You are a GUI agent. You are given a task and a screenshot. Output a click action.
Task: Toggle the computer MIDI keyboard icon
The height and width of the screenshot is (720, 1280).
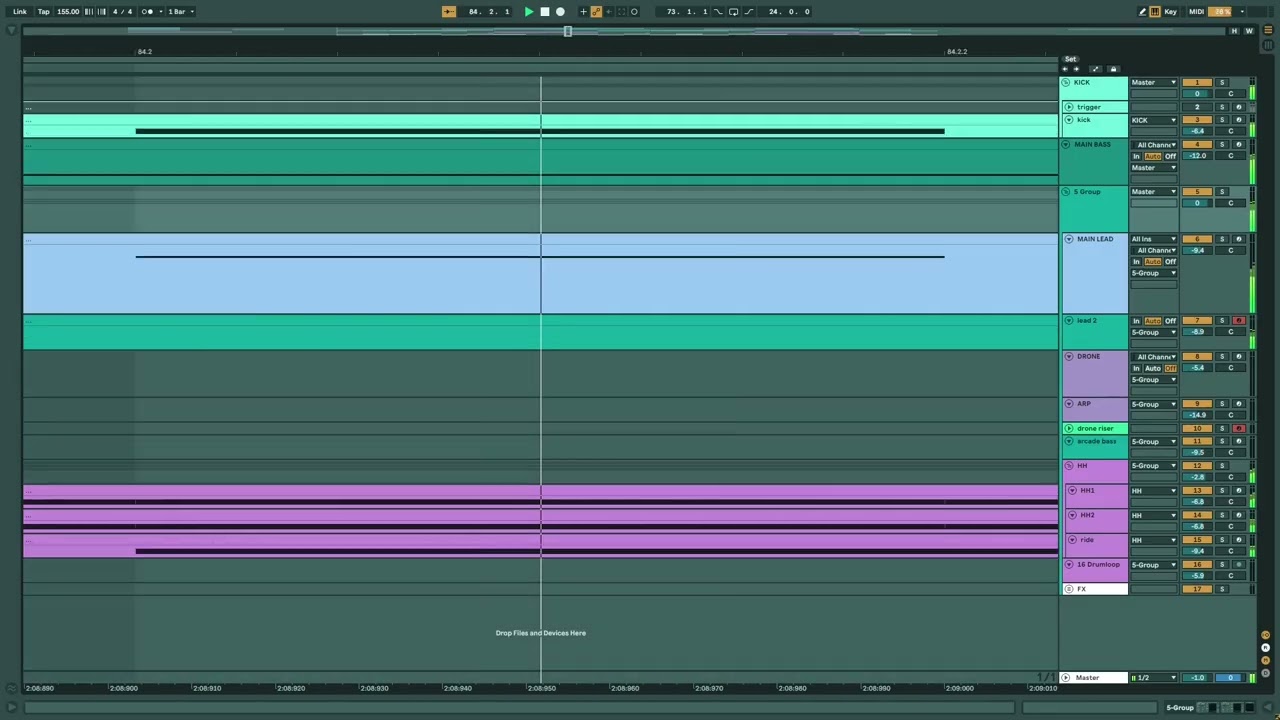pyautogui.click(x=1155, y=12)
